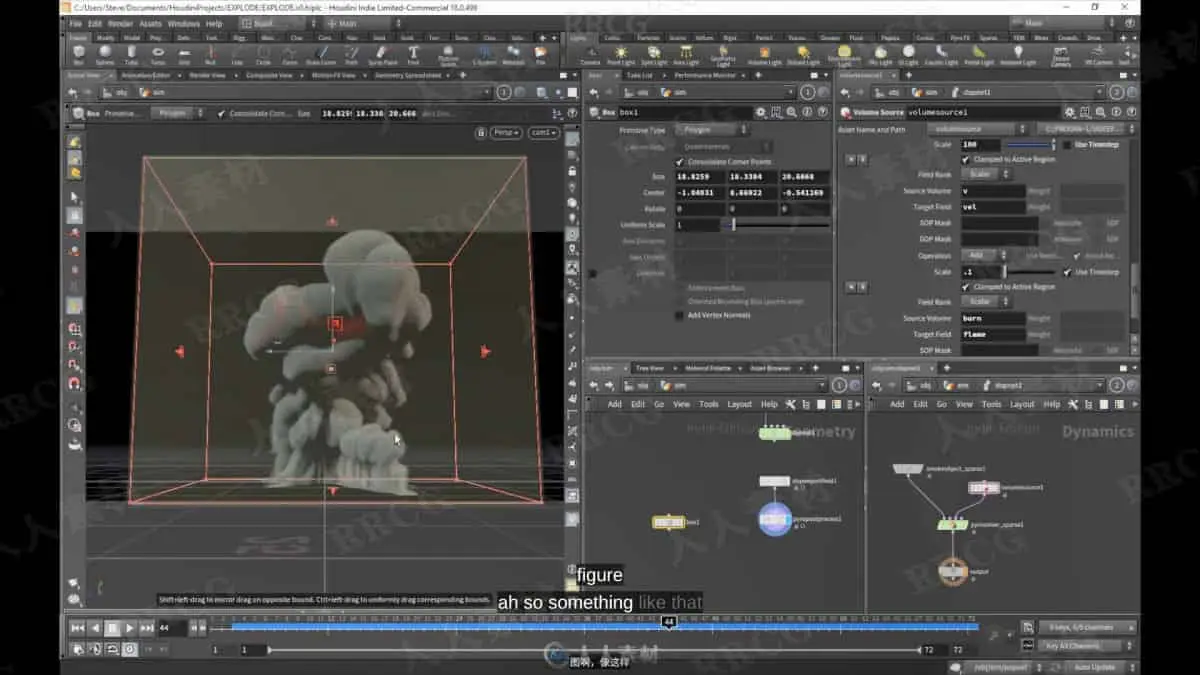Click the VR Camera shelf tool

1099,54
